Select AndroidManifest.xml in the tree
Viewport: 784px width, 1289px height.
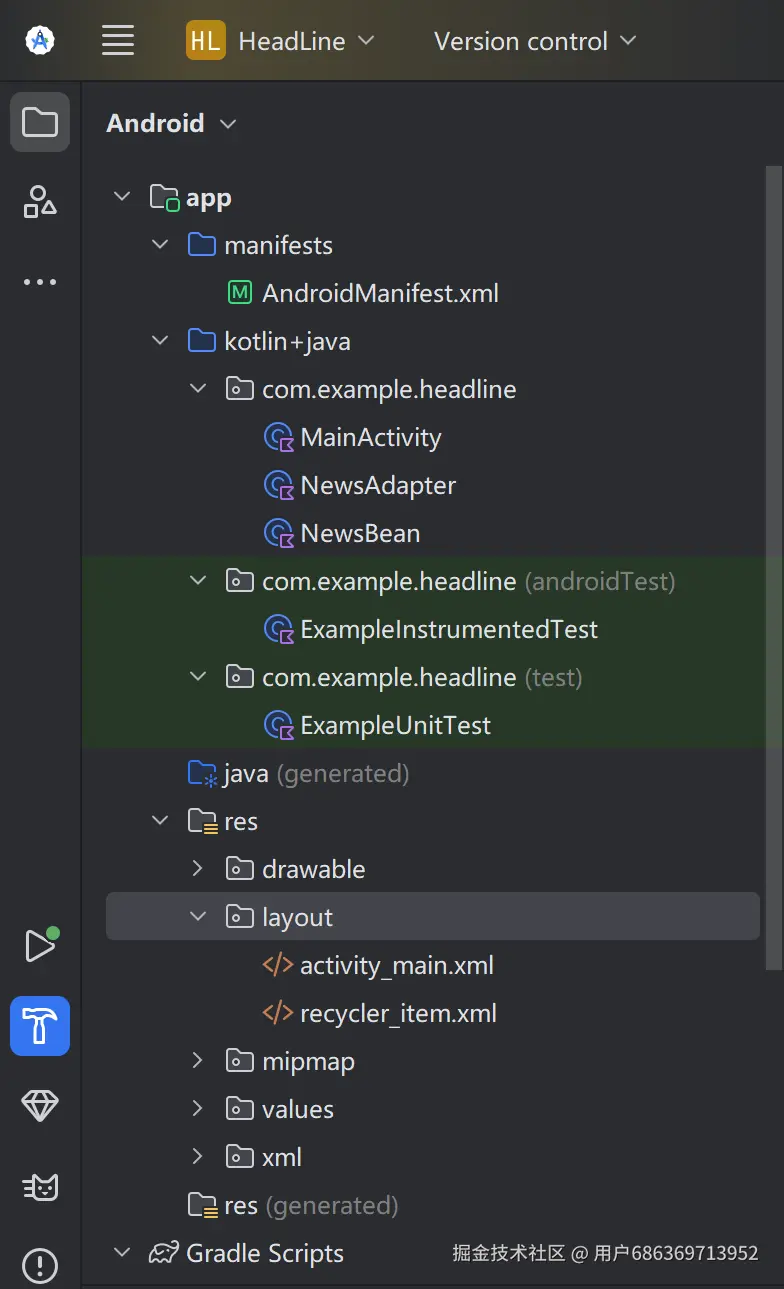coord(380,294)
